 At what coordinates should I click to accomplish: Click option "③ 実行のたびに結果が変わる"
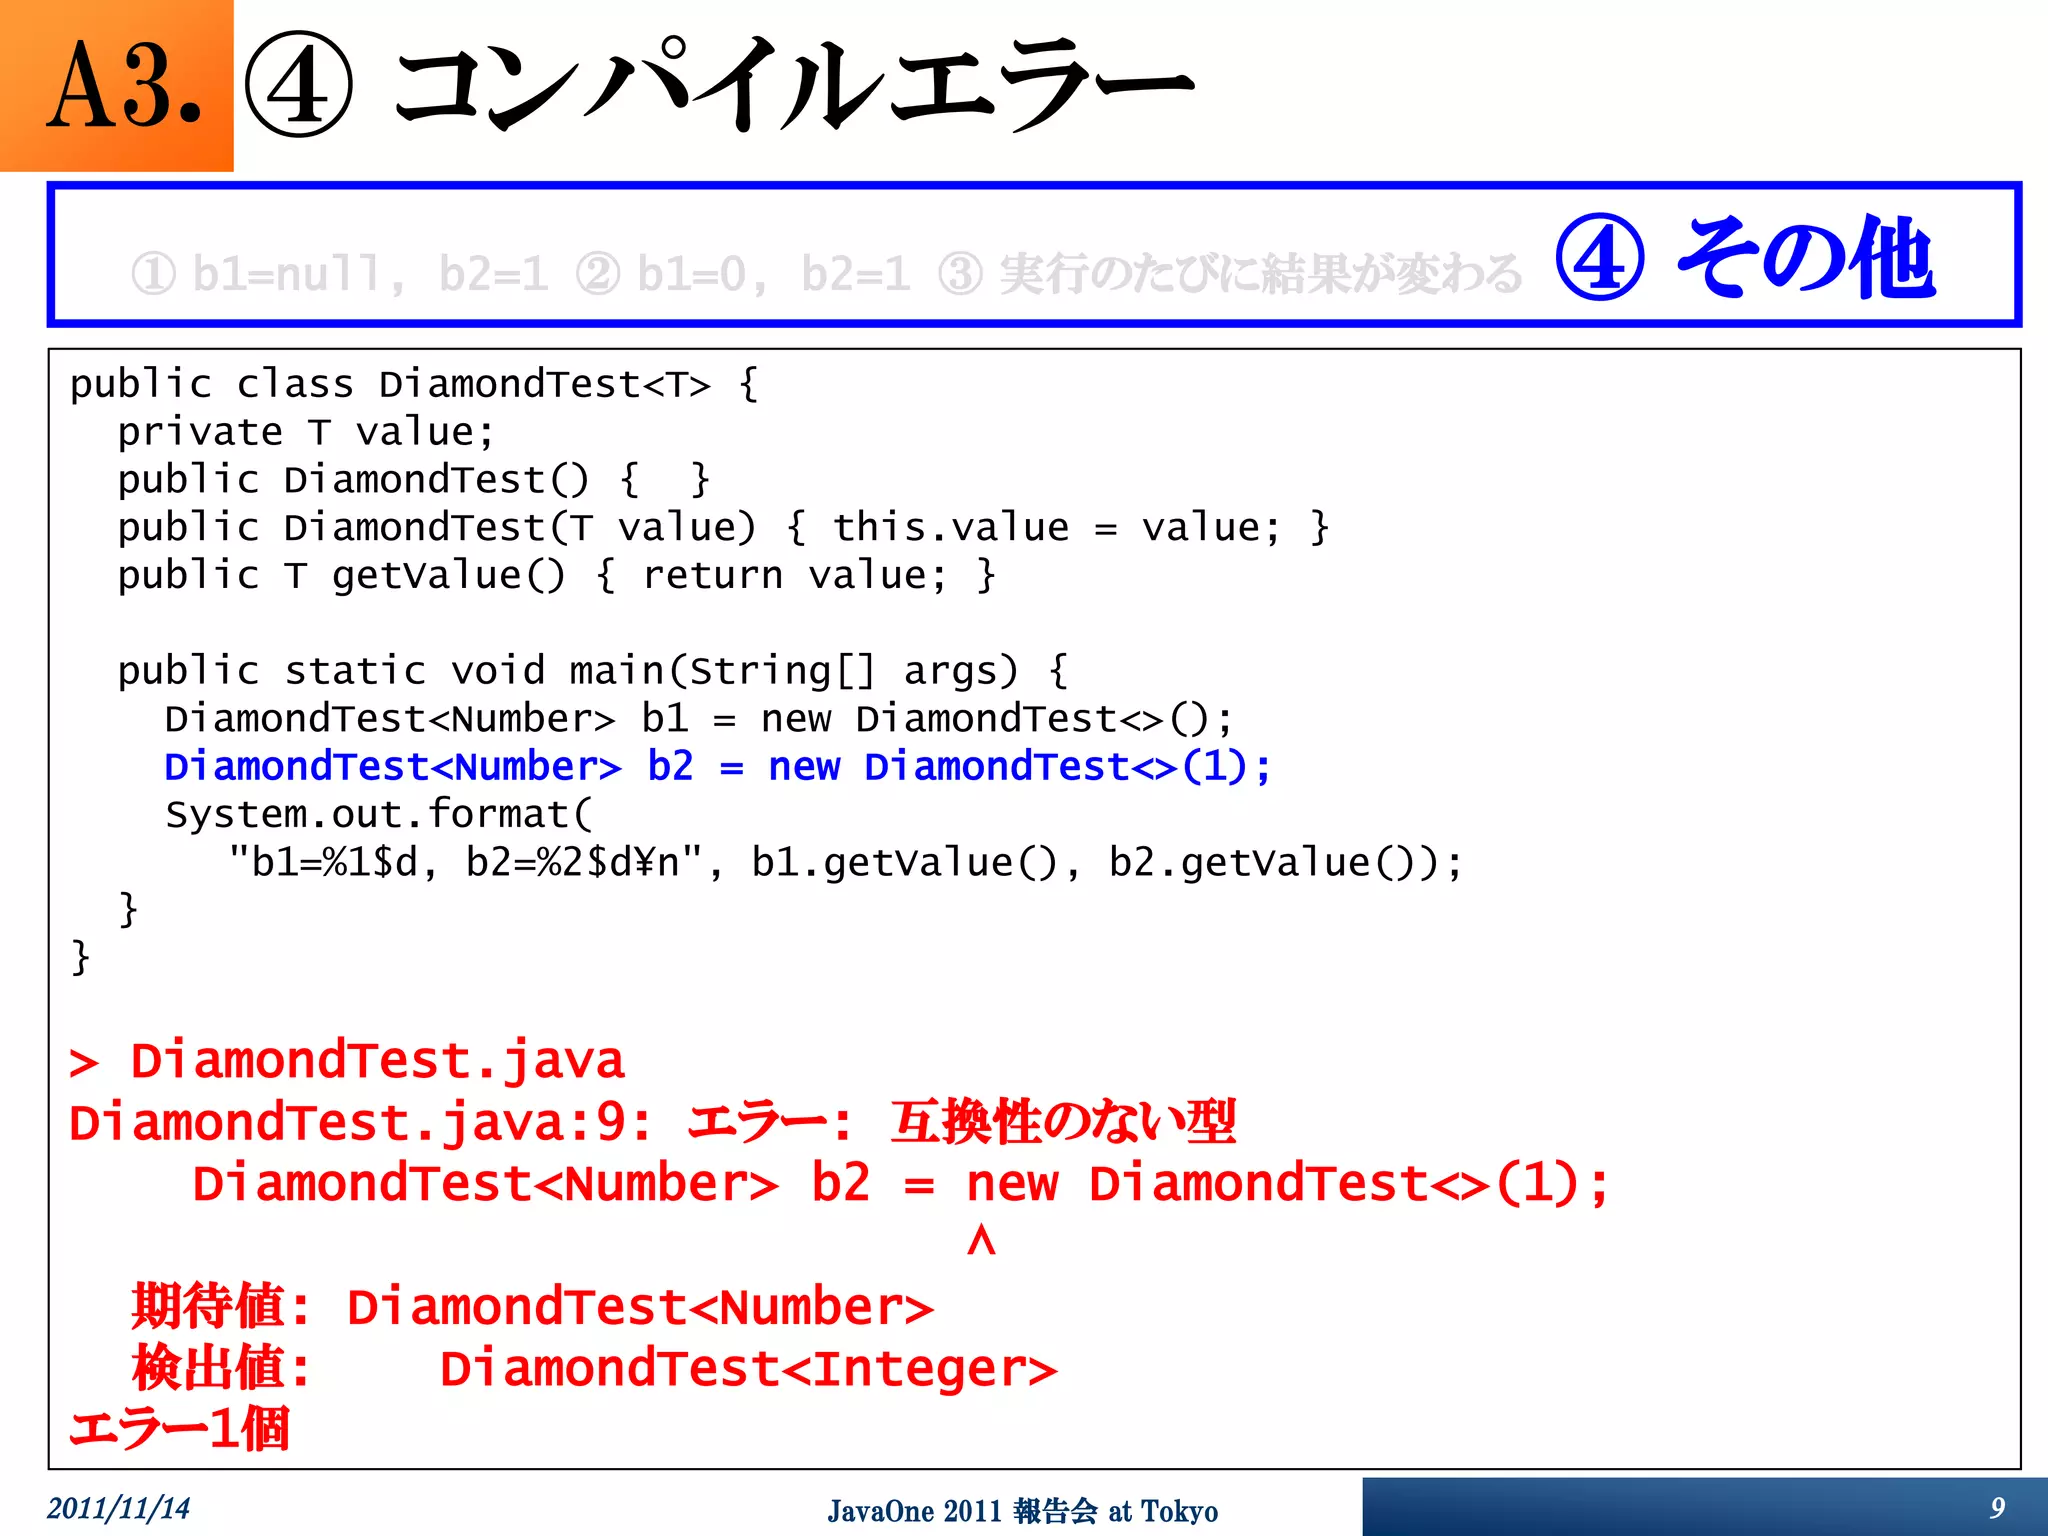tap(1230, 274)
